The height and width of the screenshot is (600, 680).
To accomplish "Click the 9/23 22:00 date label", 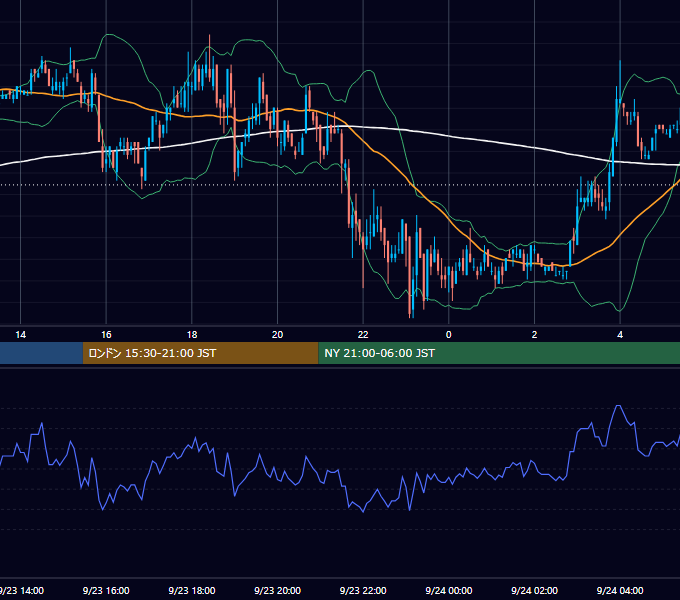I will (363, 590).
